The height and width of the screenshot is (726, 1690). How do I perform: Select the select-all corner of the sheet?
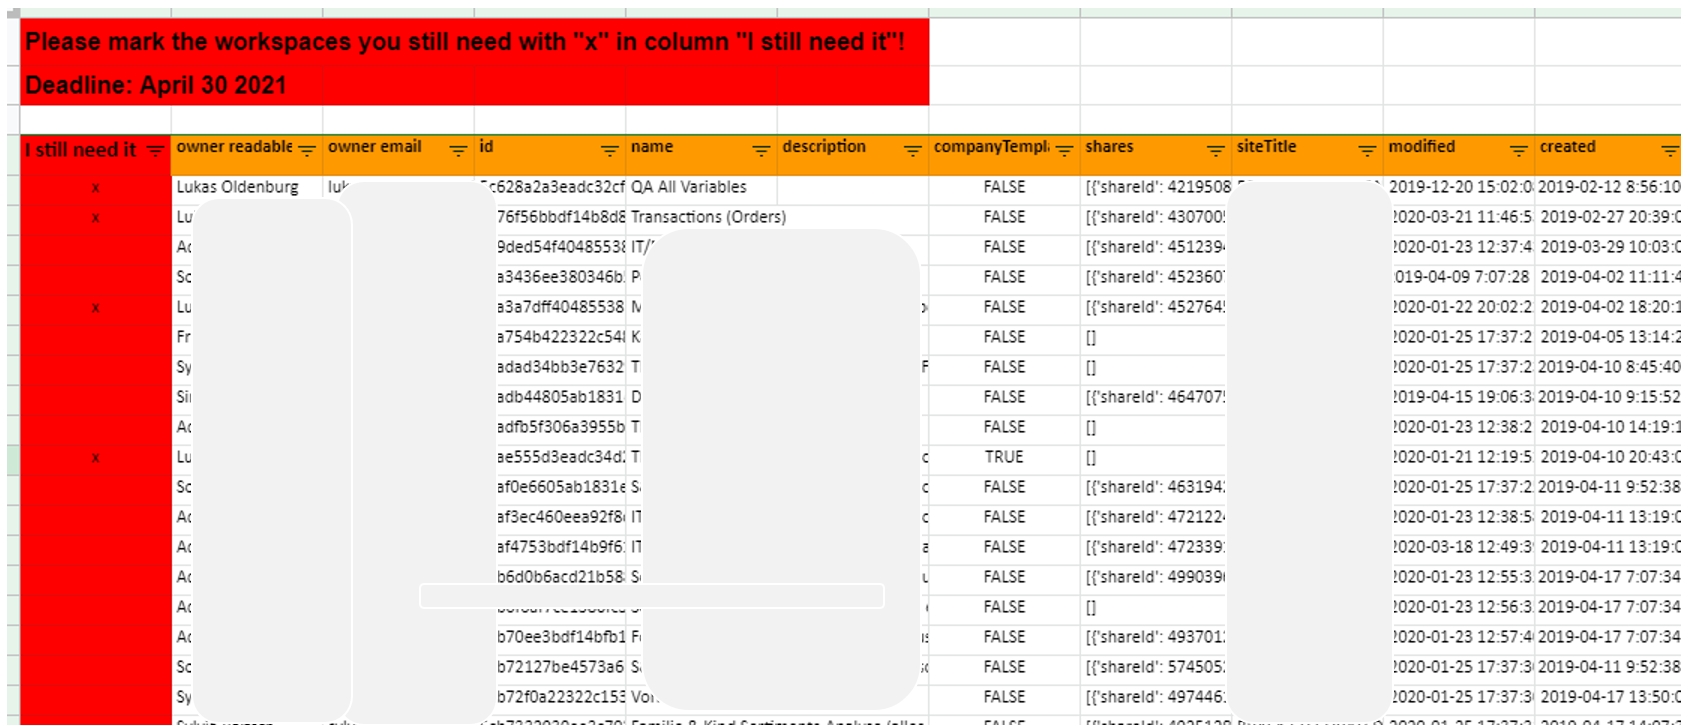[x=12, y=12]
